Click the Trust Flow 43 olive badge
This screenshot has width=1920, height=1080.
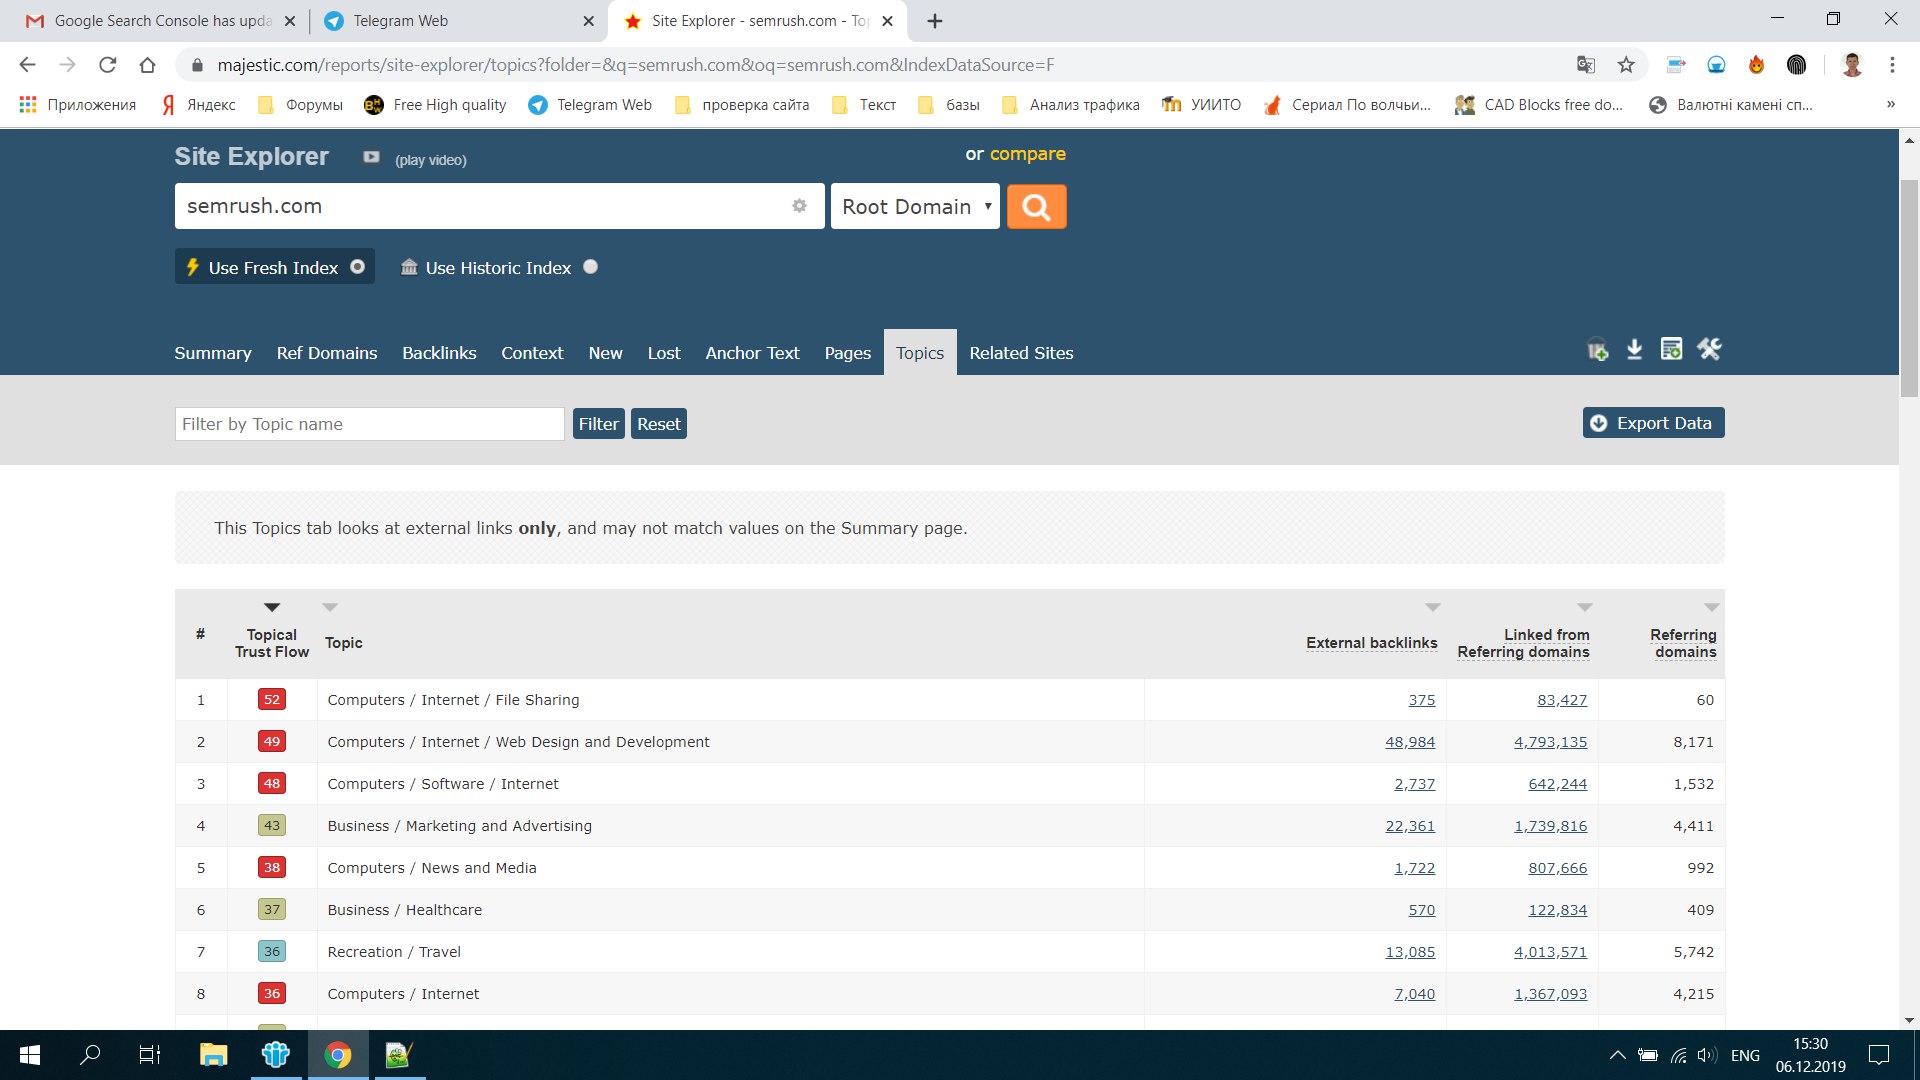tap(272, 826)
